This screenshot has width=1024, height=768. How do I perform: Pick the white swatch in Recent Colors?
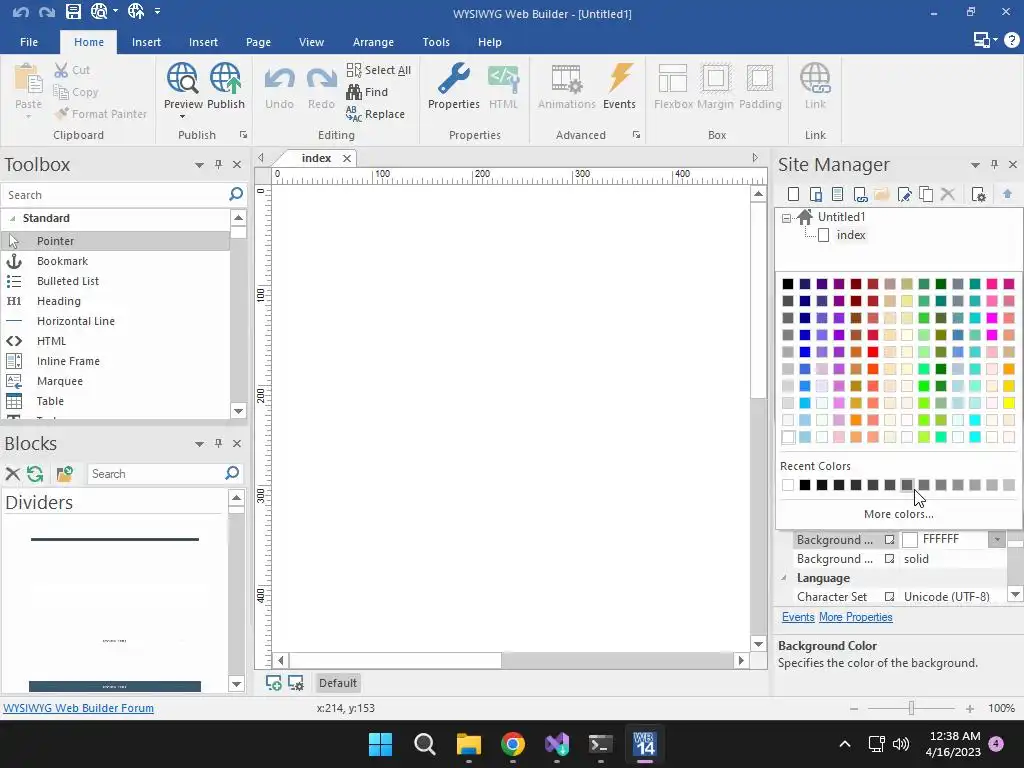click(788, 485)
